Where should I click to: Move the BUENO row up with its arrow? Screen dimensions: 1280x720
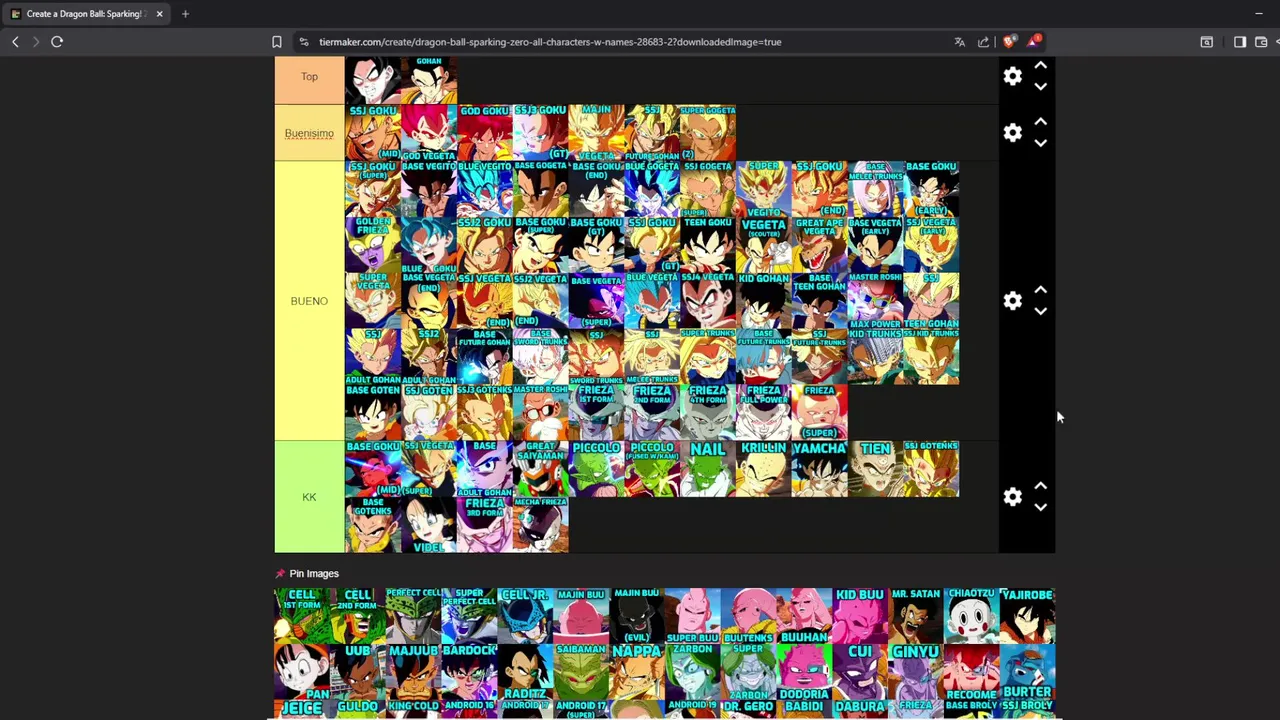tap(1040, 290)
